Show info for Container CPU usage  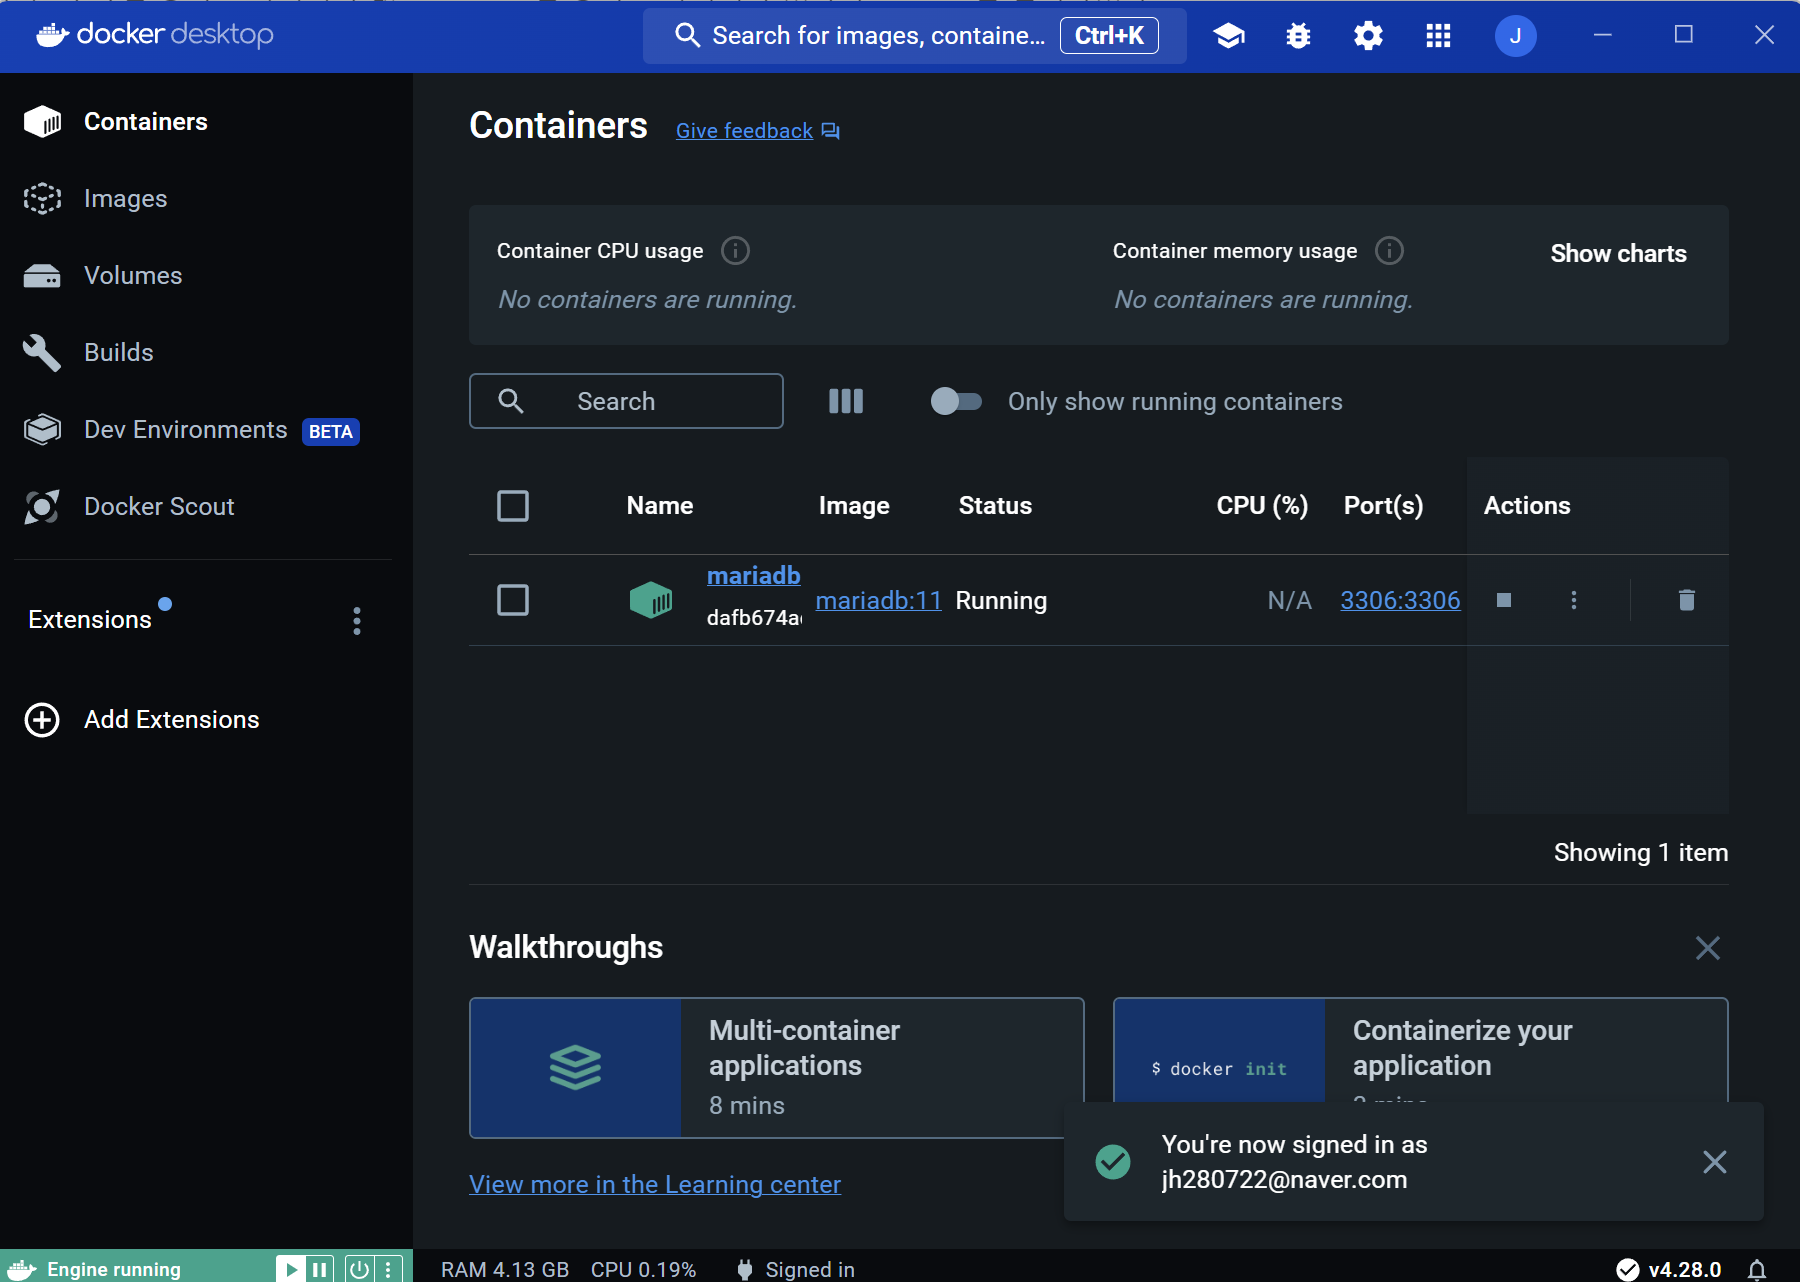[x=735, y=250]
